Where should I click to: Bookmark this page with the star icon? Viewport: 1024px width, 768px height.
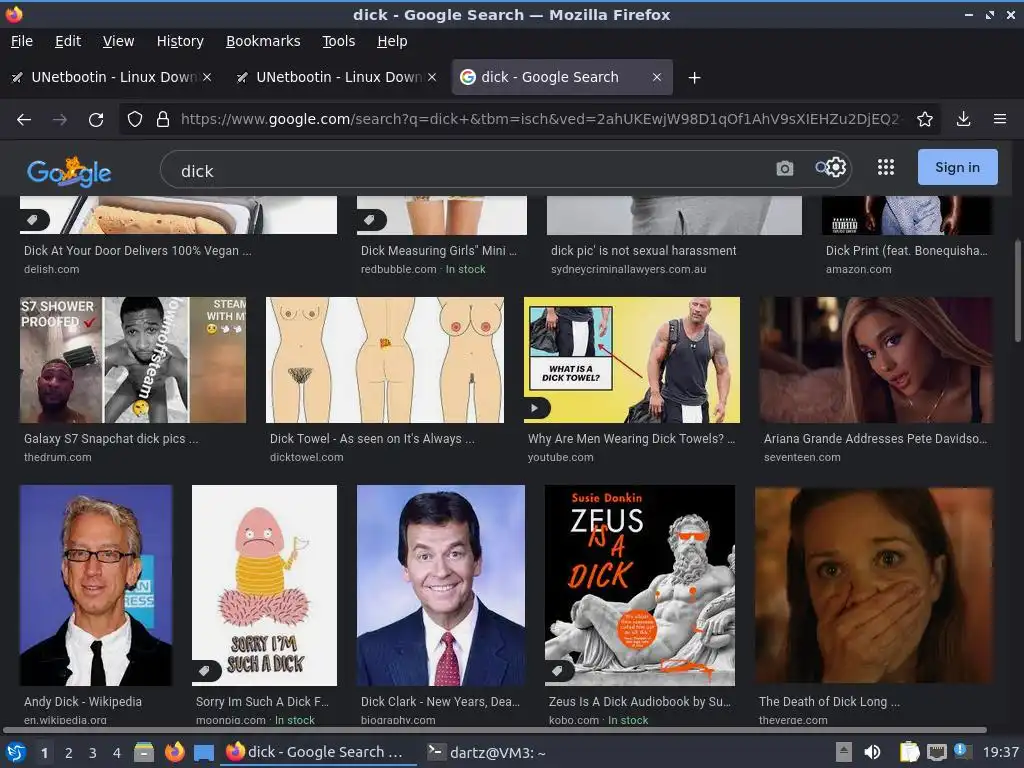[x=924, y=120]
